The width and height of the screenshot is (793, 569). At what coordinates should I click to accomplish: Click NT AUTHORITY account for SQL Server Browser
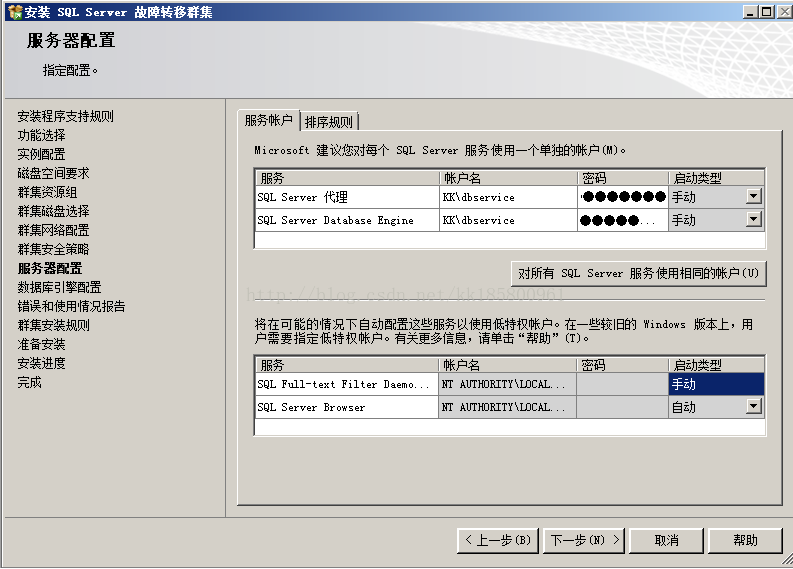pos(507,407)
